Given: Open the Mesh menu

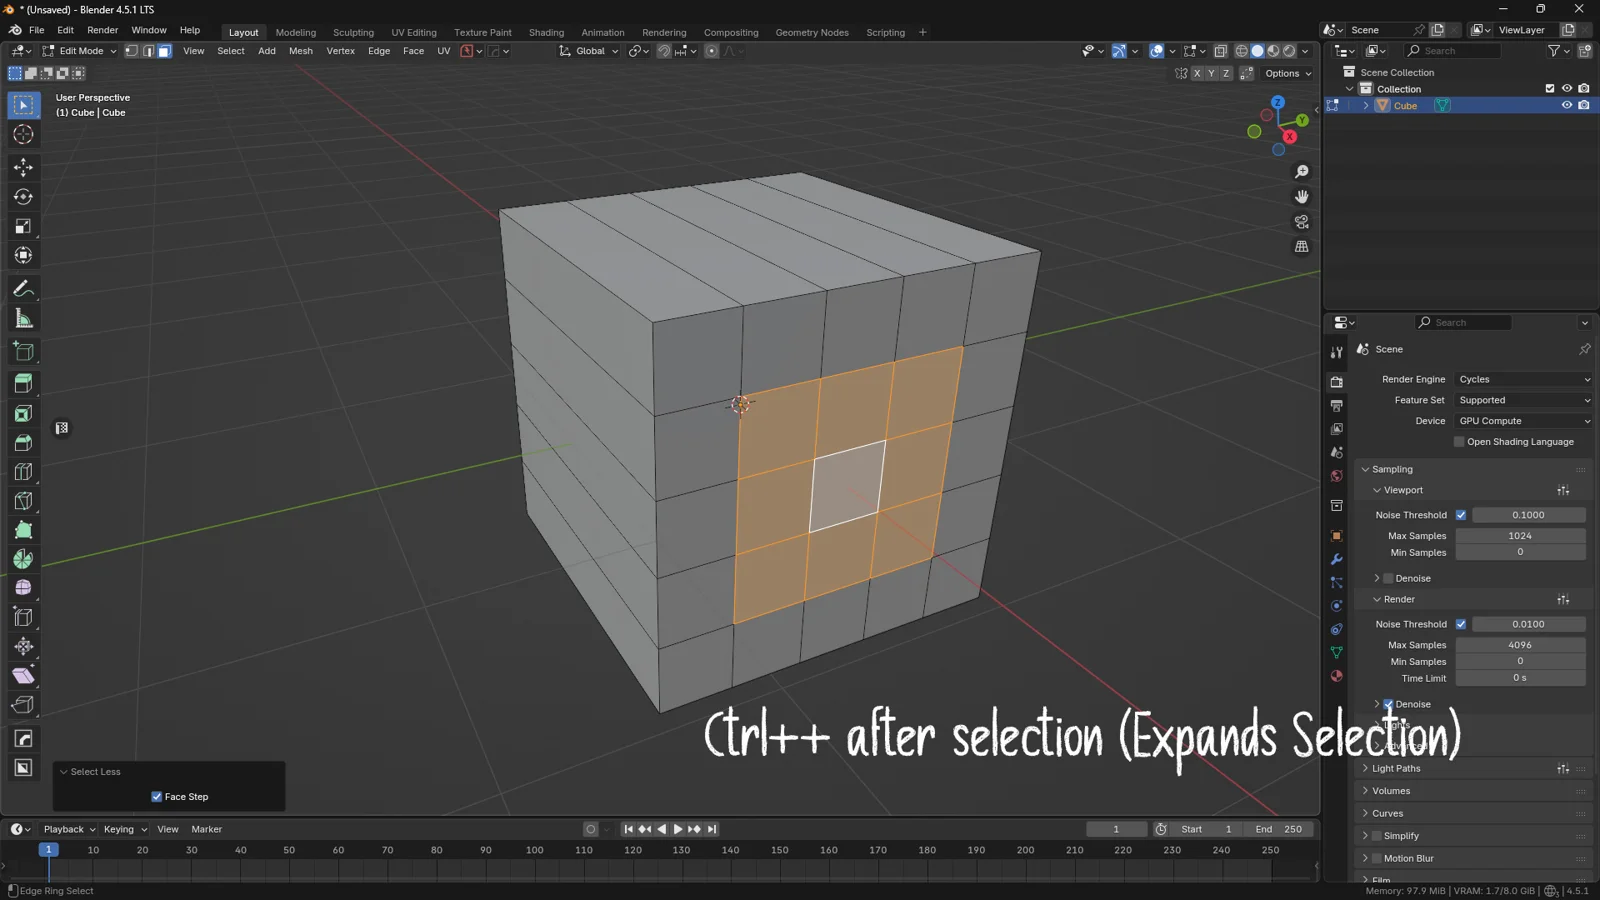Looking at the screenshot, I should pyautogui.click(x=301, y=51).
